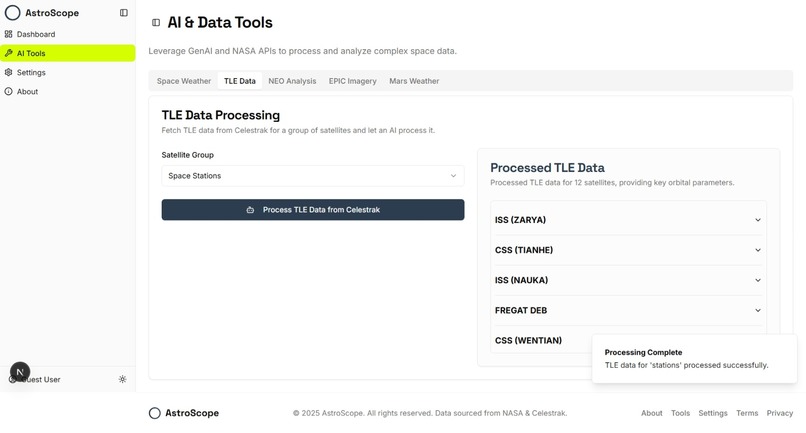Open the footer About link
This screenshot has height=433, width=806.
tap(651, 413)
